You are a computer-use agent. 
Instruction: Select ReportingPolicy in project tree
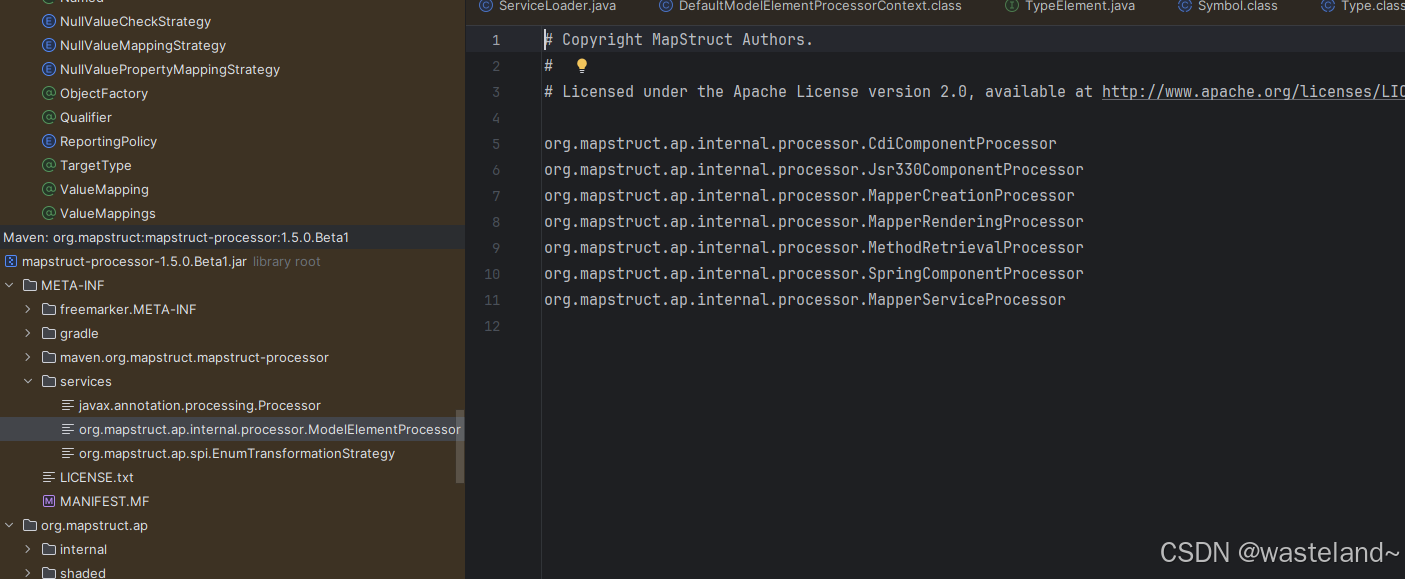(108, 141)
